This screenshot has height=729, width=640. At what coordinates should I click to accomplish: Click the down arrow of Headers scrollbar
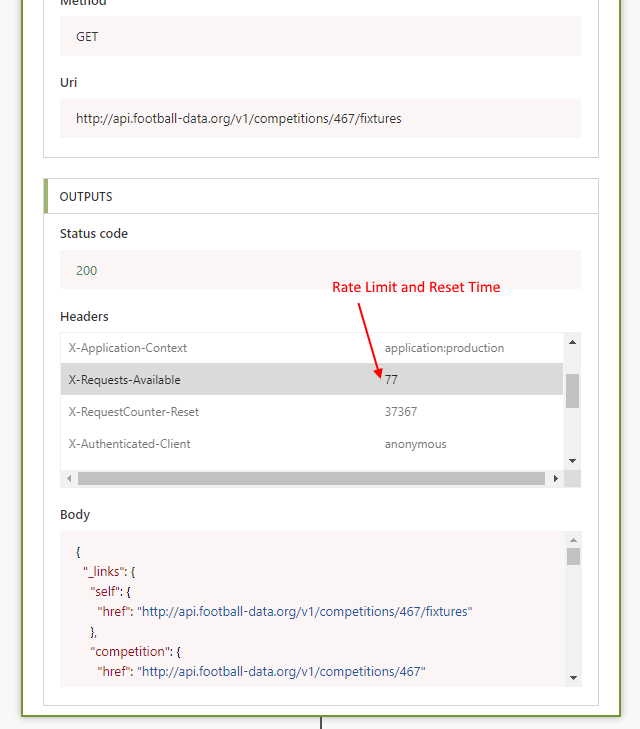coord(572,460)
